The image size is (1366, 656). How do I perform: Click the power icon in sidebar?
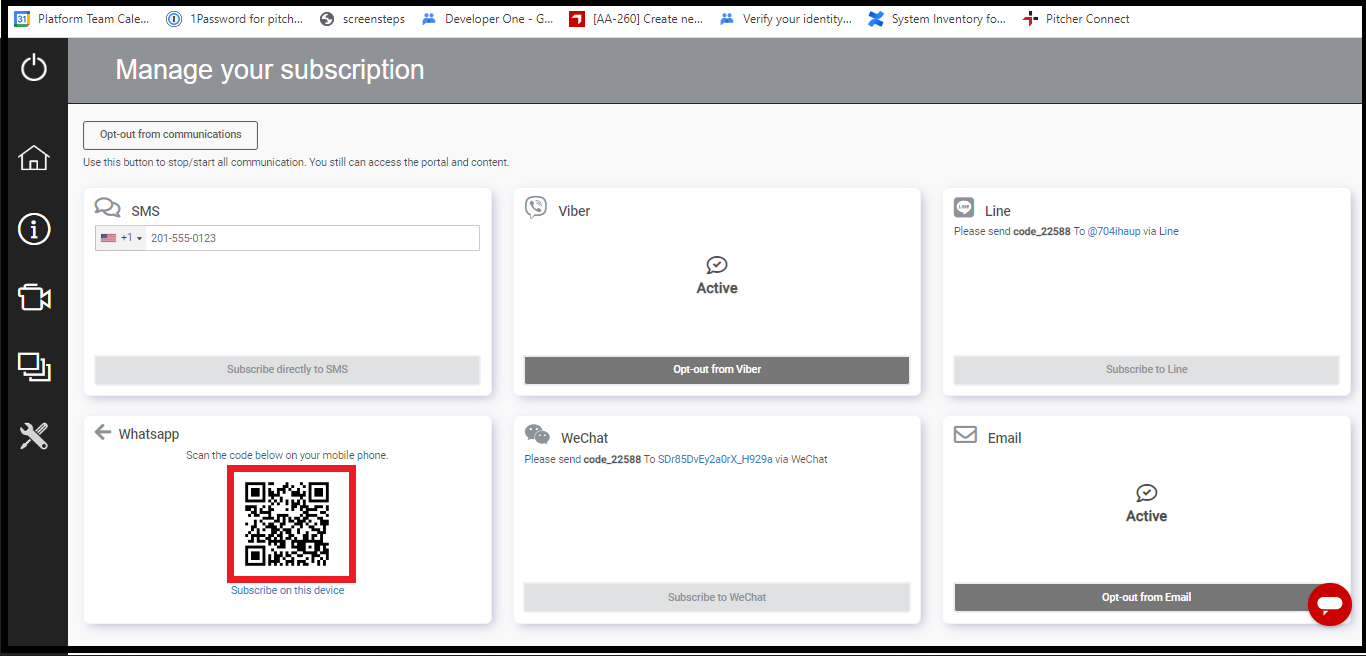pos(34,68)
